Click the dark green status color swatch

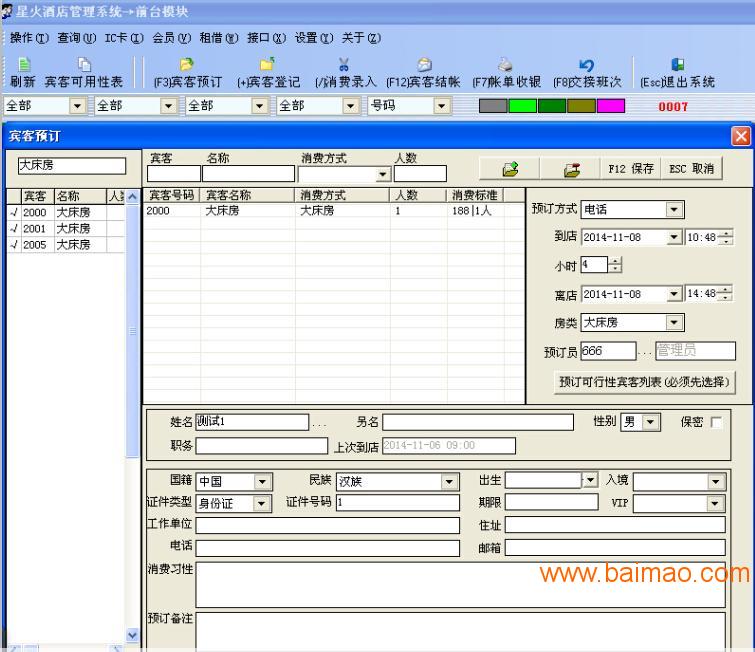pos(552,106)
